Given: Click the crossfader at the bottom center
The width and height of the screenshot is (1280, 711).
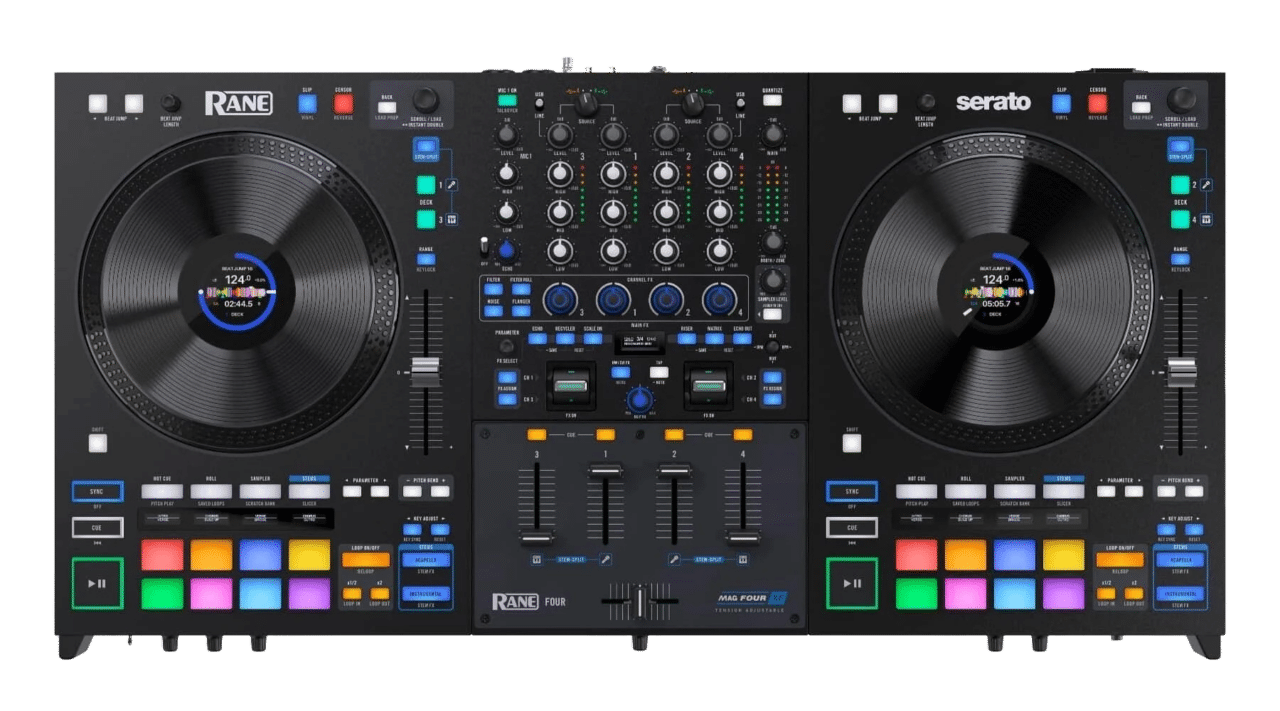Looking at the screenshot, I should click(x=638, y=600).
